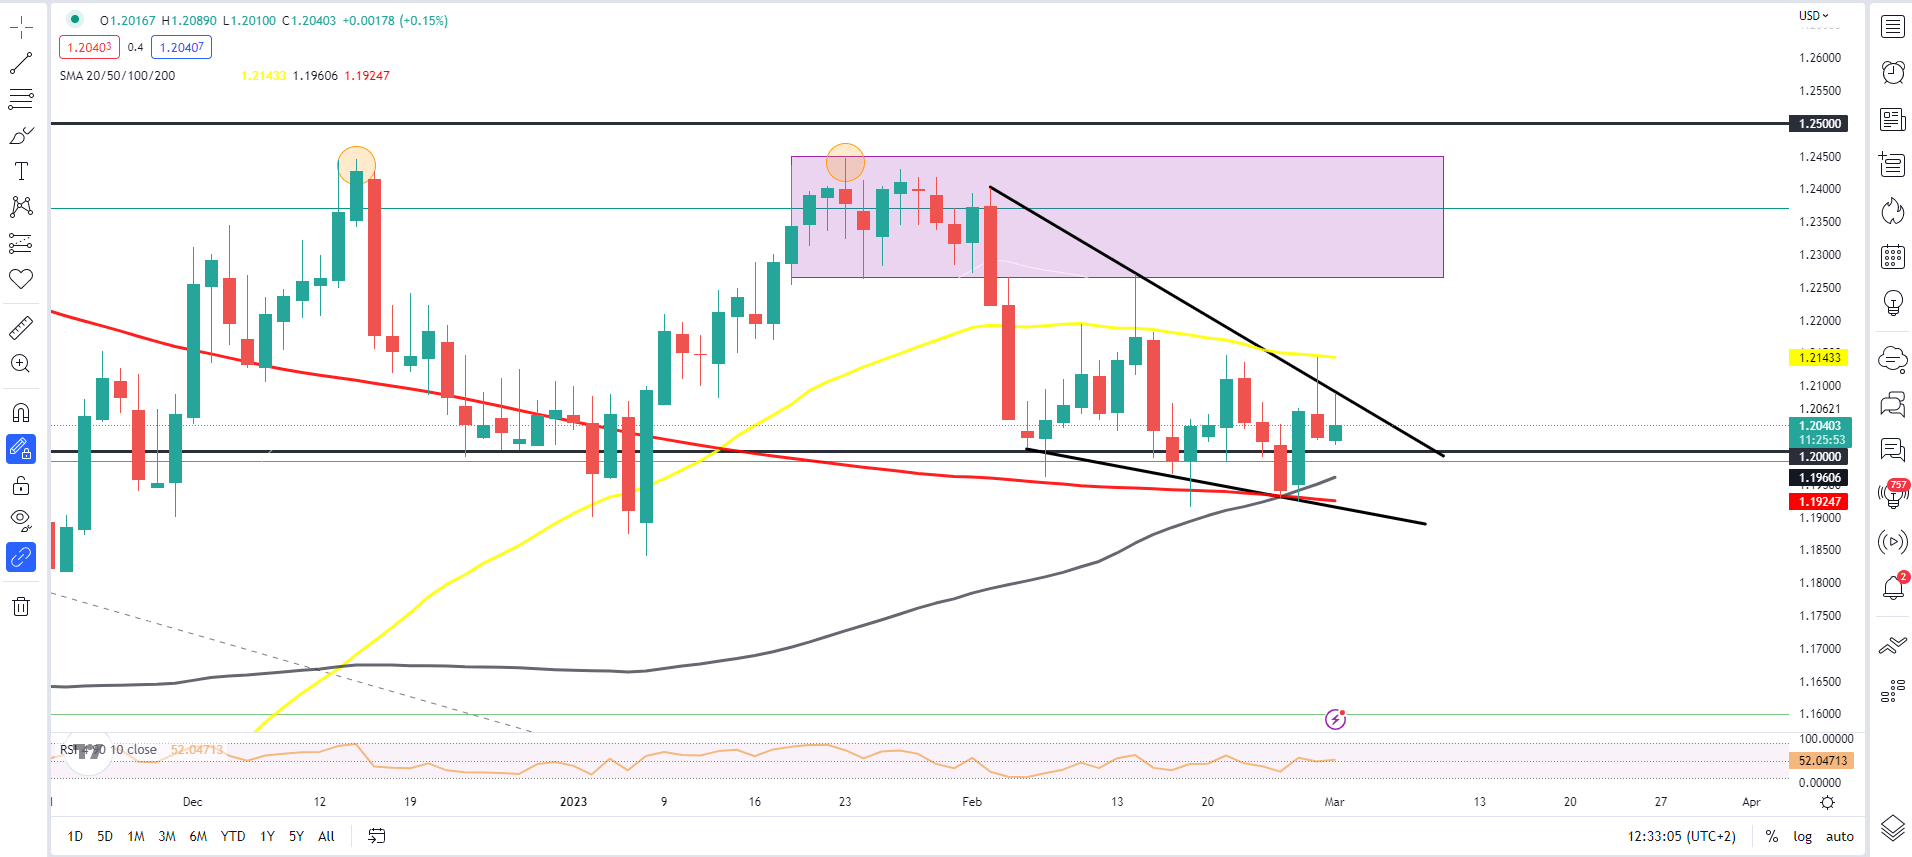The image size is (1912, 857).
Task: Open the Forecasting and measurement tools
Action: click(x=21, y=243)
